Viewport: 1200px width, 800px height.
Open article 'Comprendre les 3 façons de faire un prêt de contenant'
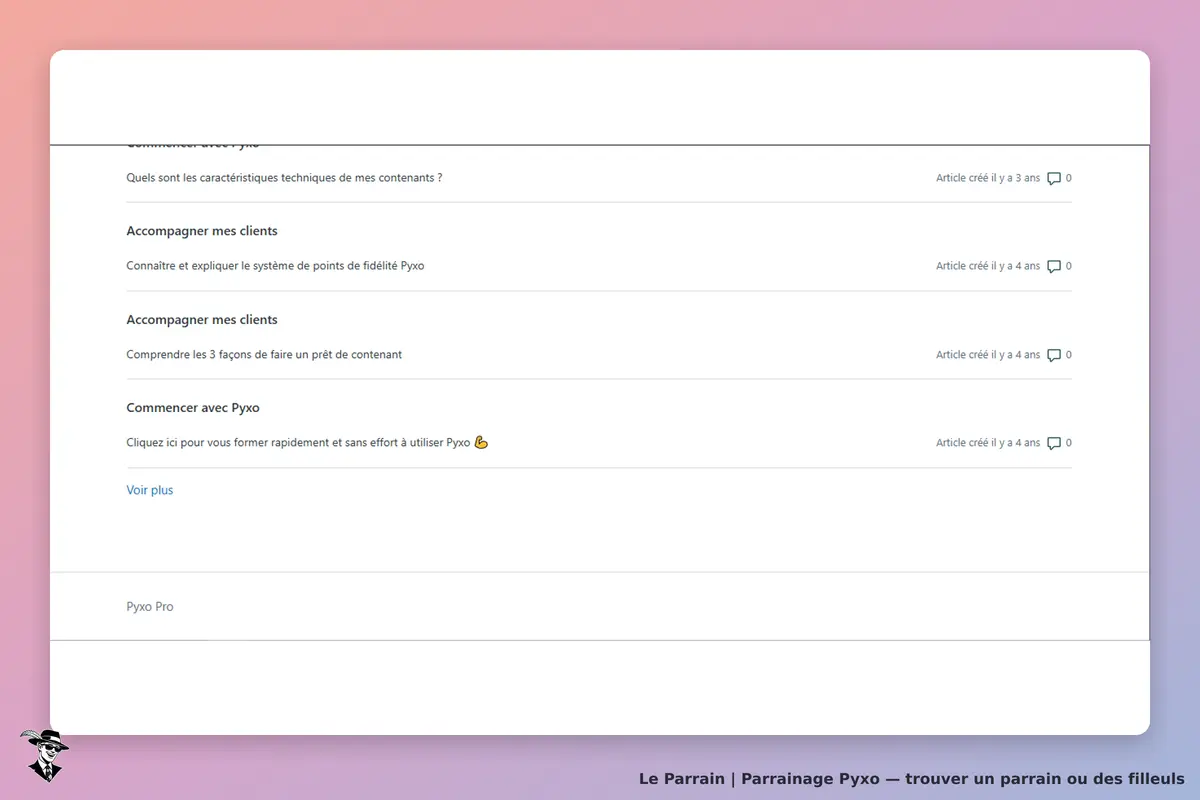(264, 355)
